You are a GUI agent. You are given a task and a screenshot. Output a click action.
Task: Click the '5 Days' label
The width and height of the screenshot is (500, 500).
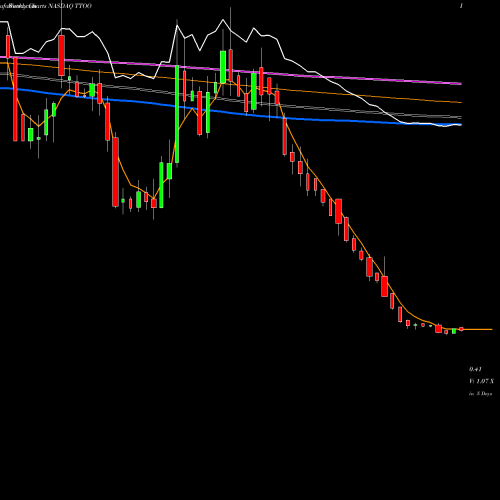coord(484,394)
